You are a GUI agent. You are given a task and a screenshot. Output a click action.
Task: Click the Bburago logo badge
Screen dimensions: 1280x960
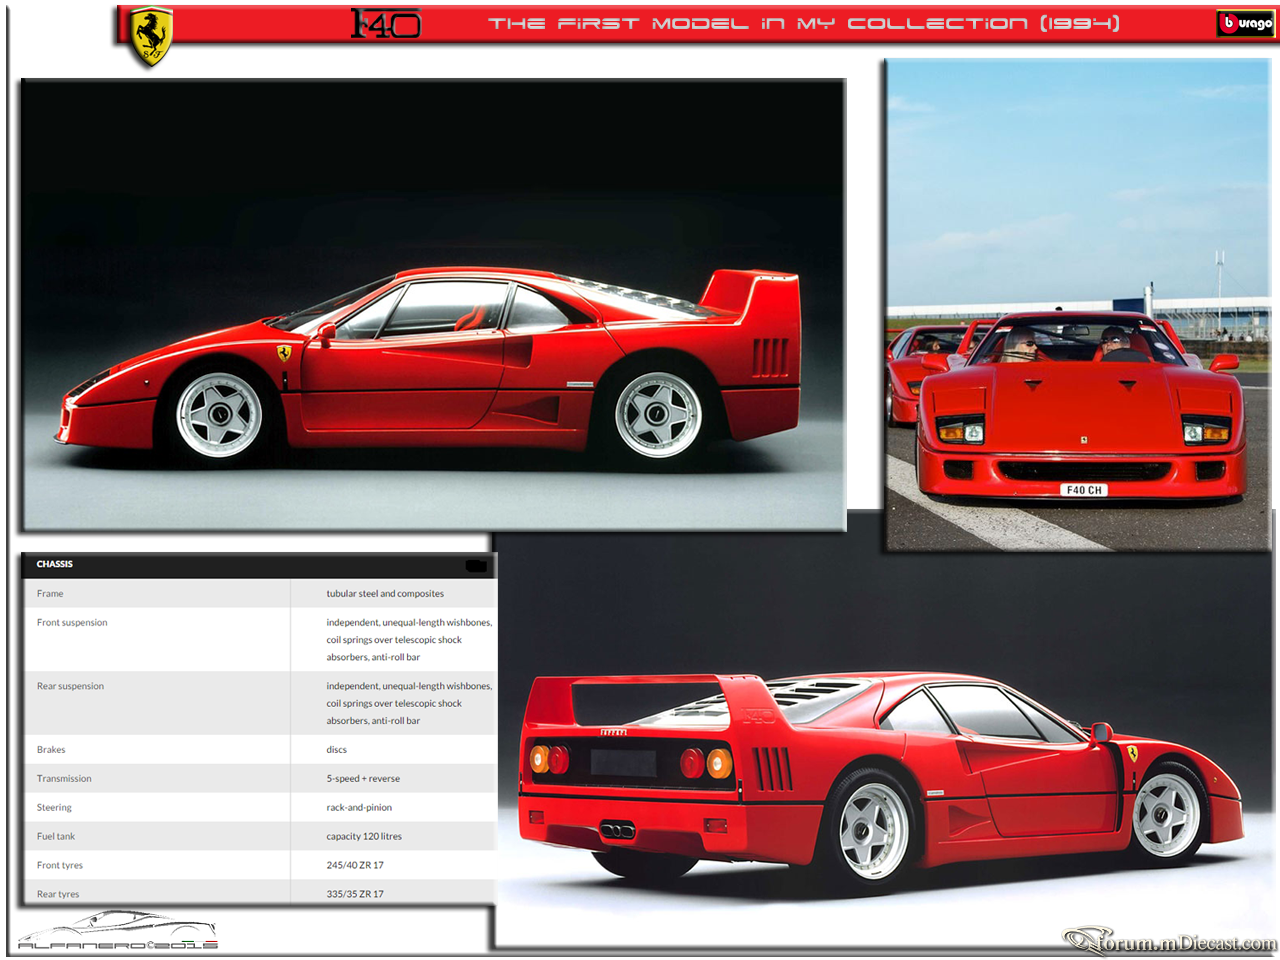[x=1246, y=23]
